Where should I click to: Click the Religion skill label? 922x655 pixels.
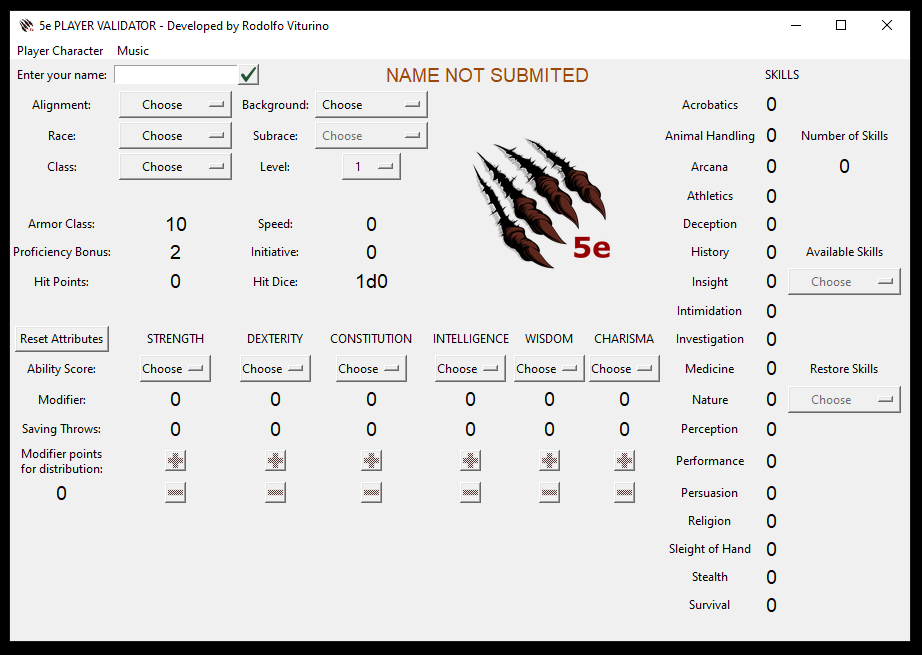click(x=709, y=521)
